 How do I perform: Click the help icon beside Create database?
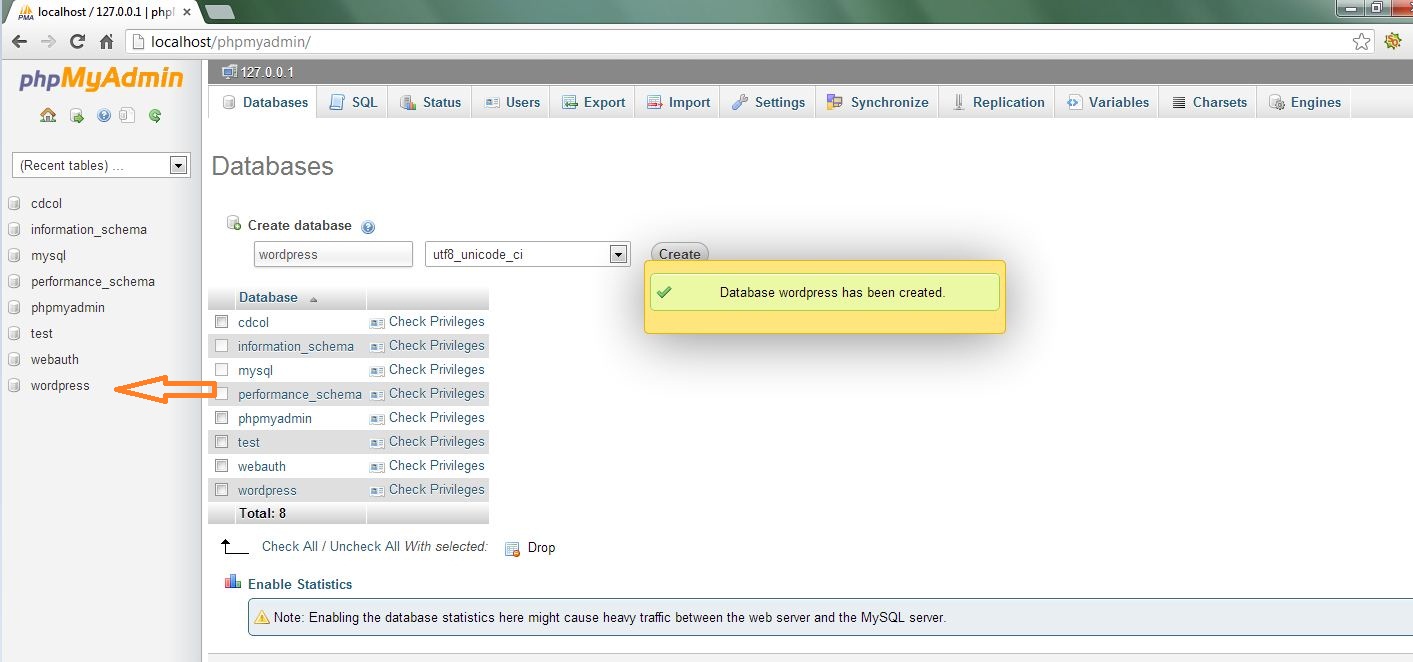pyautogui.click(x=368, y=227)
